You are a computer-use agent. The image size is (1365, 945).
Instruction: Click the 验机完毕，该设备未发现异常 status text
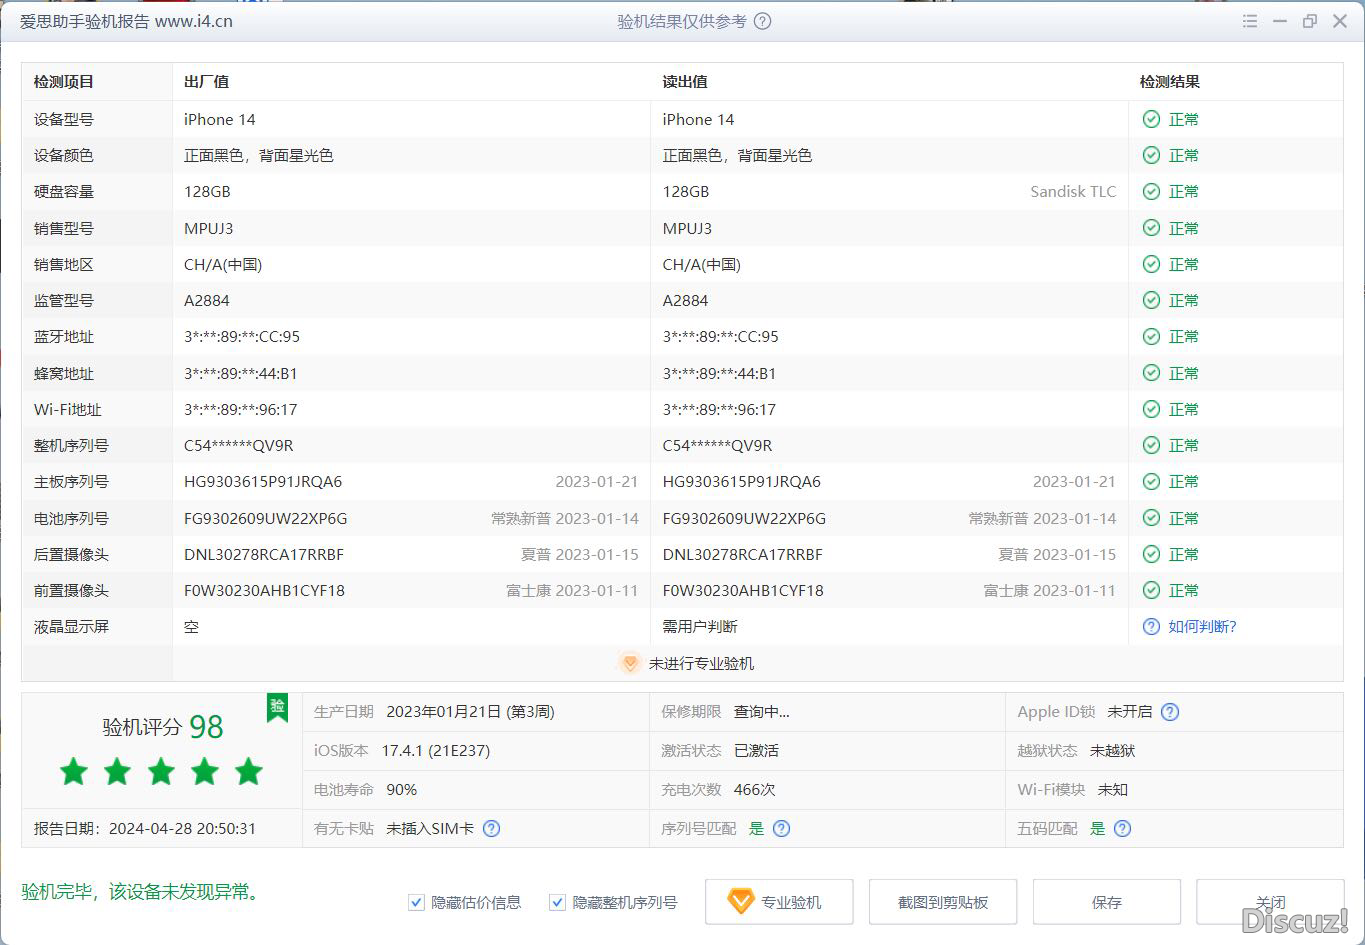coord(143,891)
